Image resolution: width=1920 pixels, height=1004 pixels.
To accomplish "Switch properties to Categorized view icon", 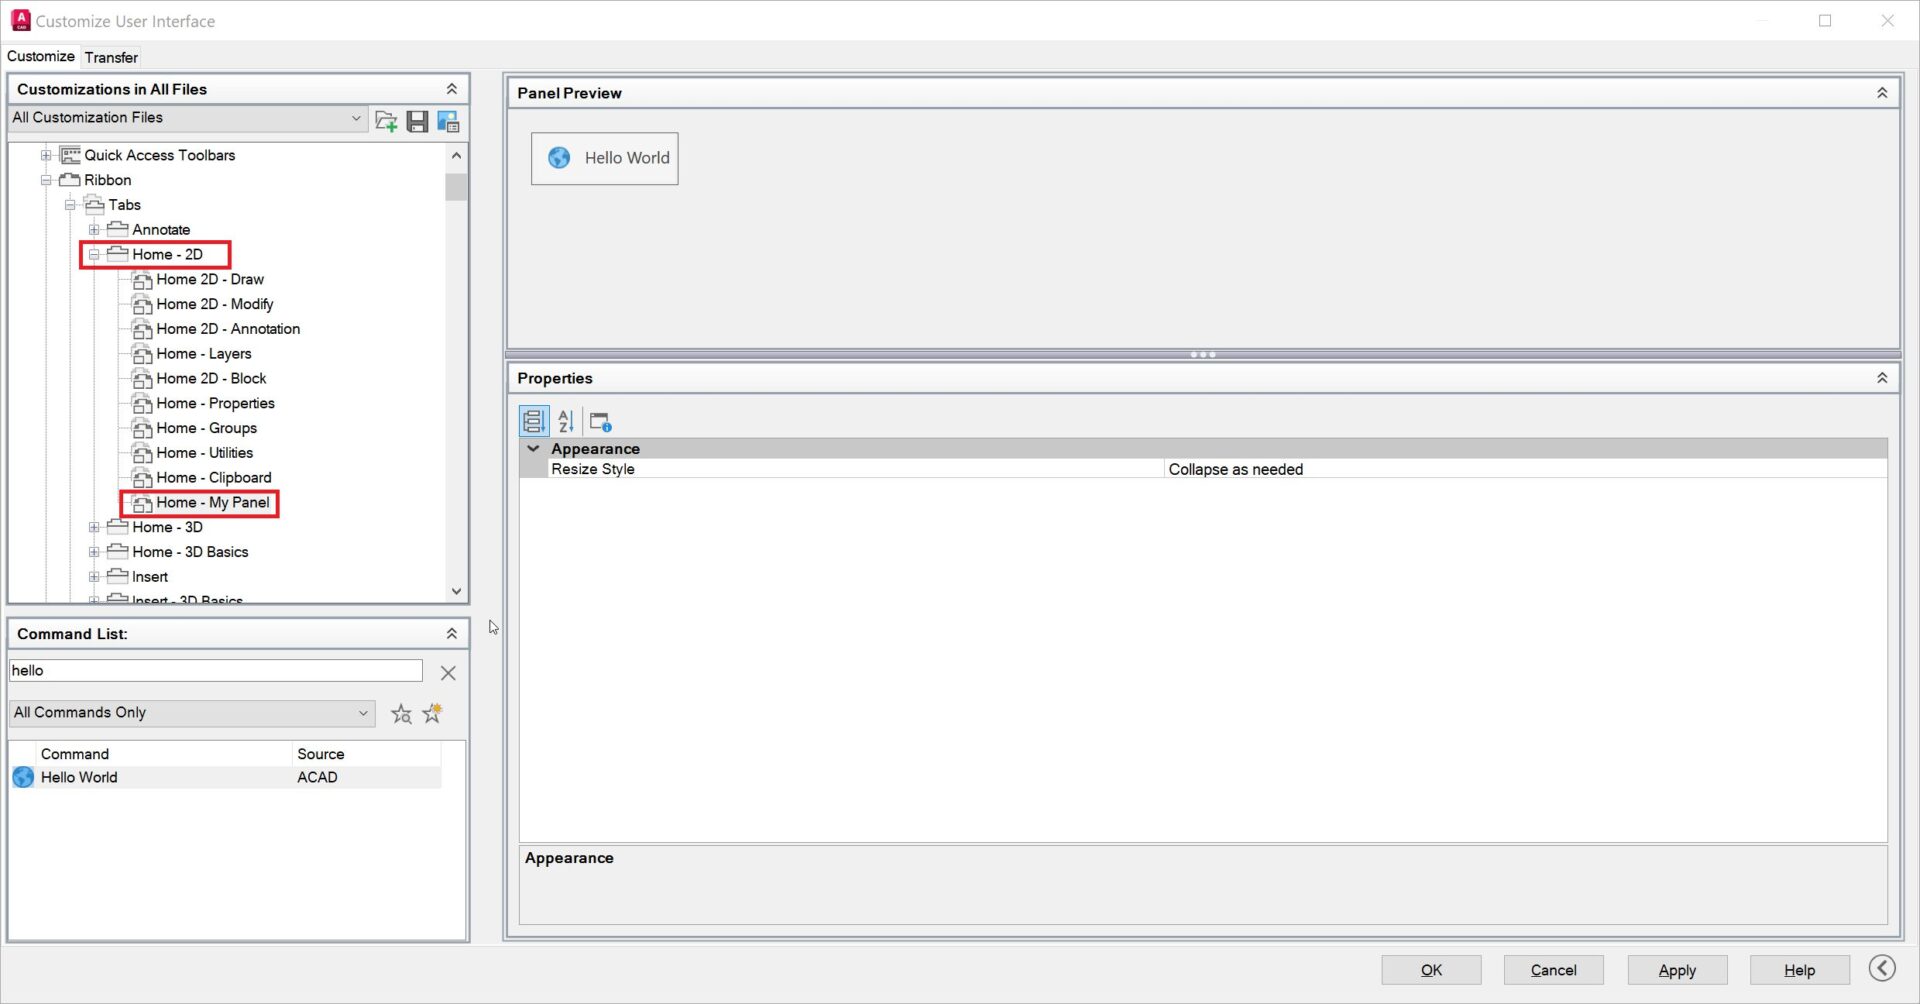I will point(534,421).
